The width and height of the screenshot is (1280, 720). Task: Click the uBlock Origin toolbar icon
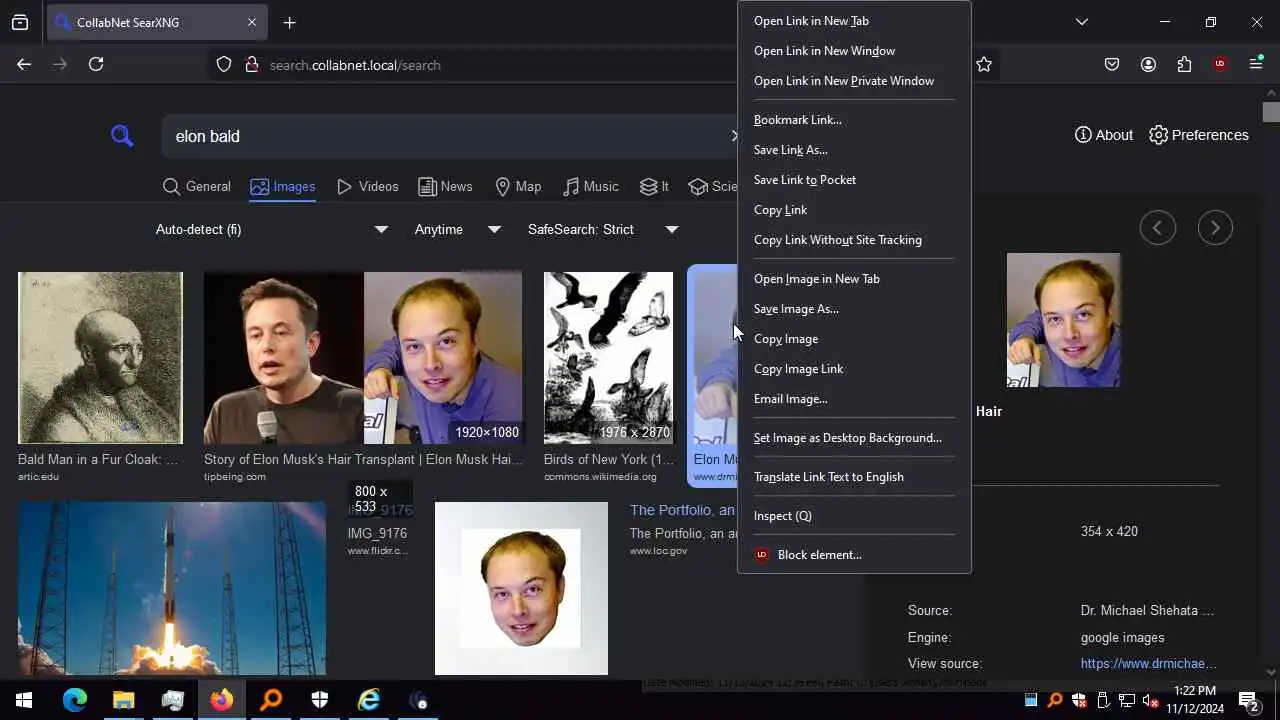pos(1220,64)
